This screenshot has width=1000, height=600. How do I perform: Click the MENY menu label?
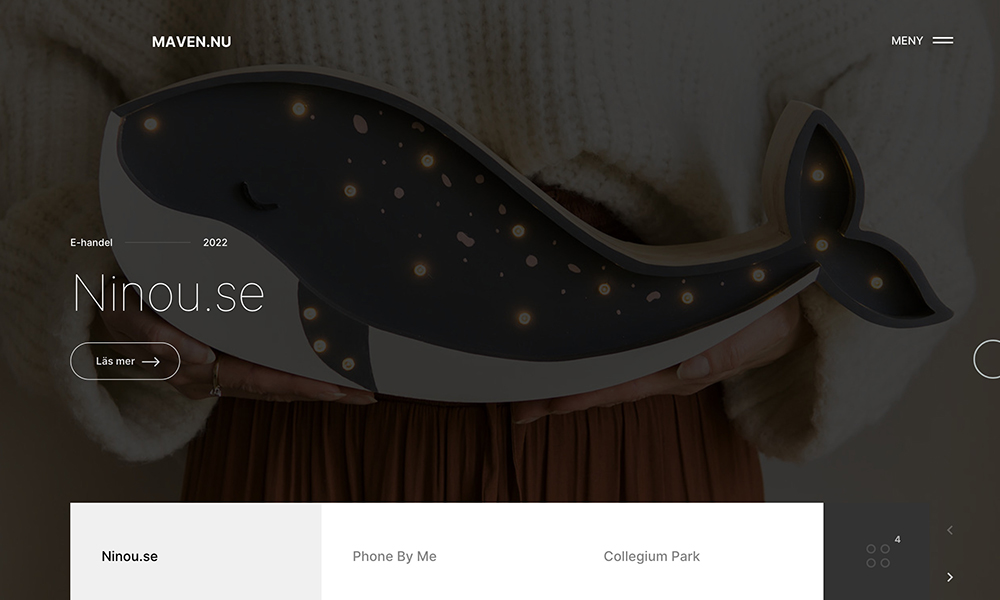click(907, 41)
